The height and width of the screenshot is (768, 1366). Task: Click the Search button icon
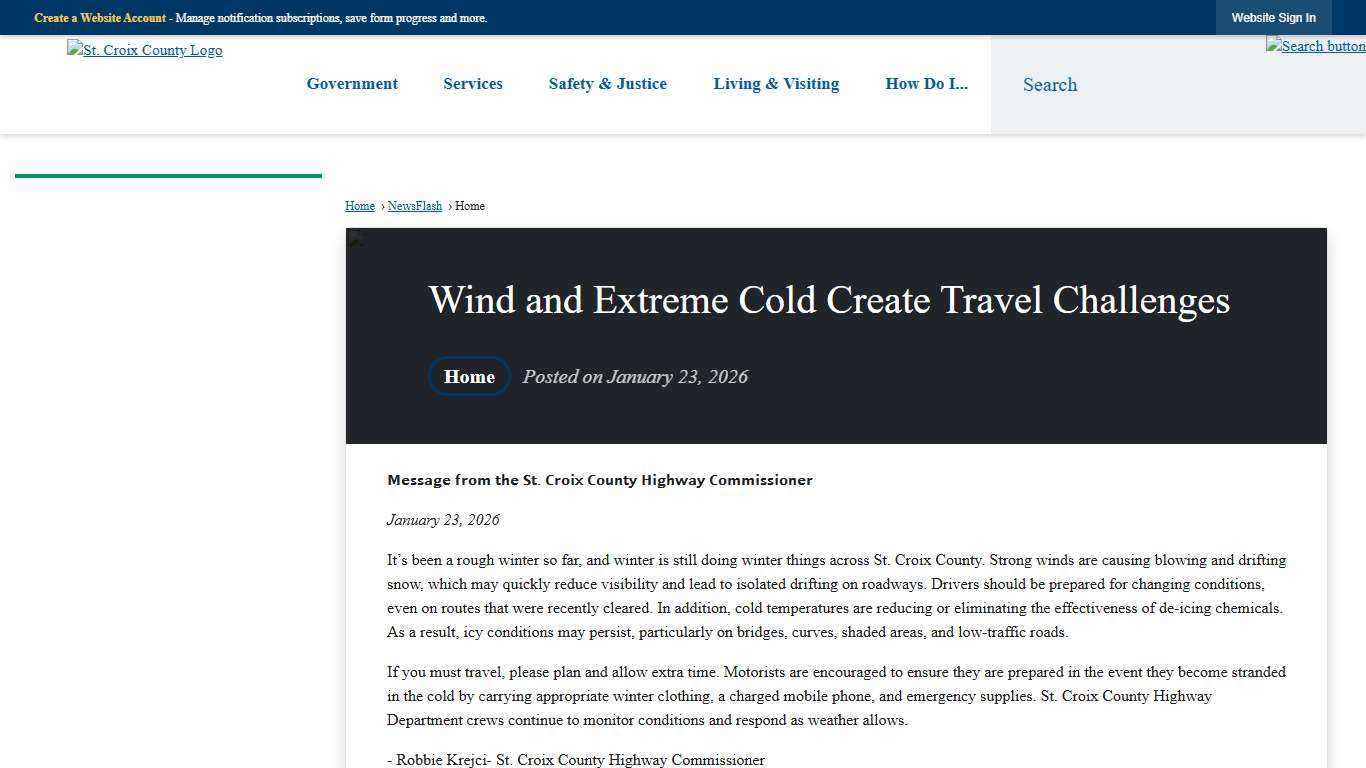(1315, 46)
